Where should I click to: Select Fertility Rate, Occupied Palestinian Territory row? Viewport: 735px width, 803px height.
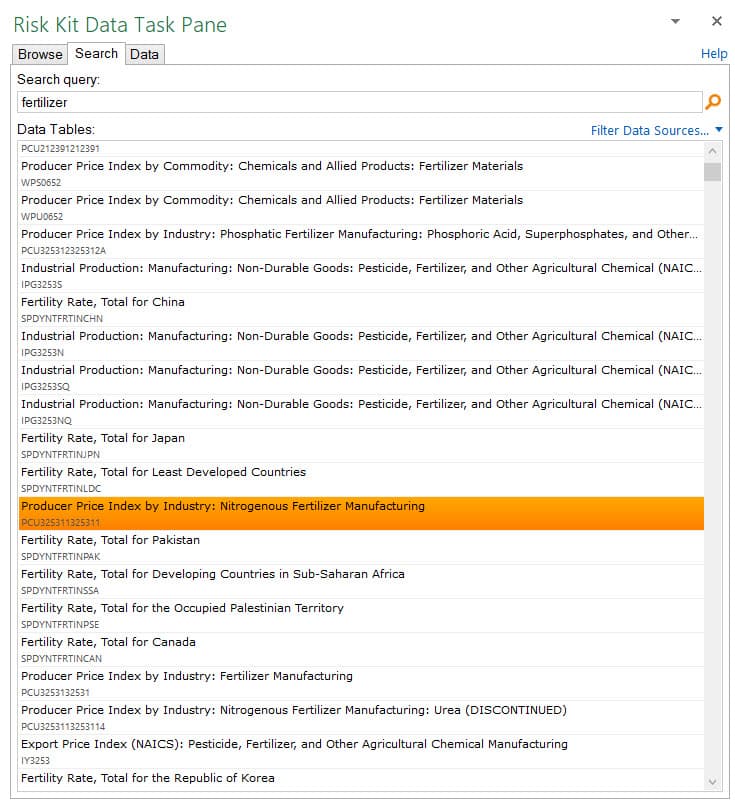point(361,615)
